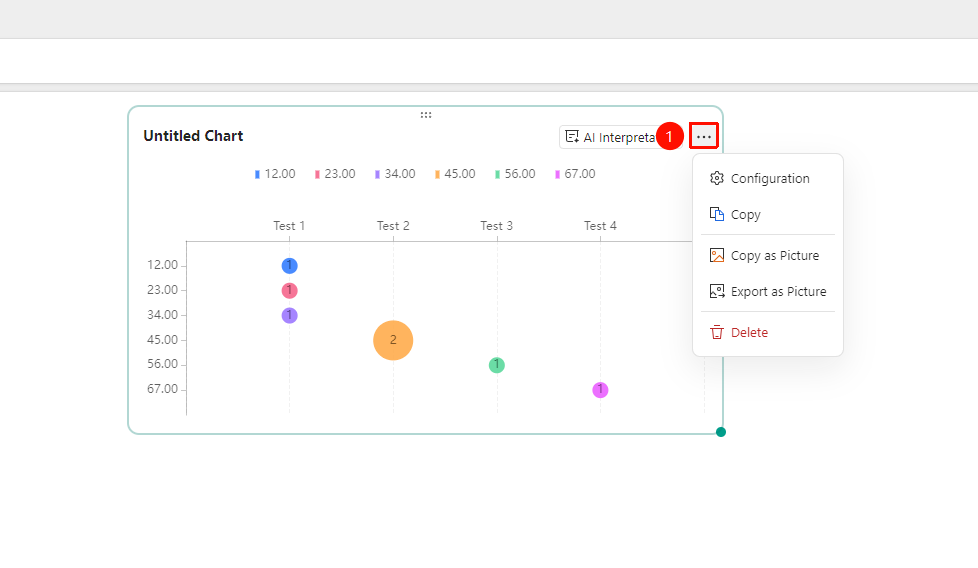Screen dimensions: 978x568
Task: Click the Untitled Chart title
Action: point(193,136)
